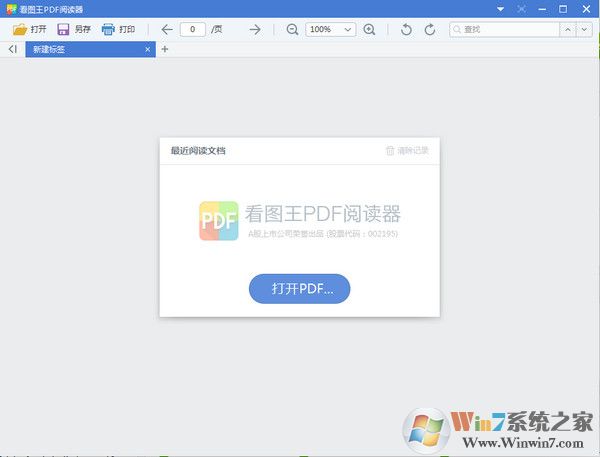Viewport: 600px width, 457px height.
Task: Click the page number input field
Action: (193, 30)
